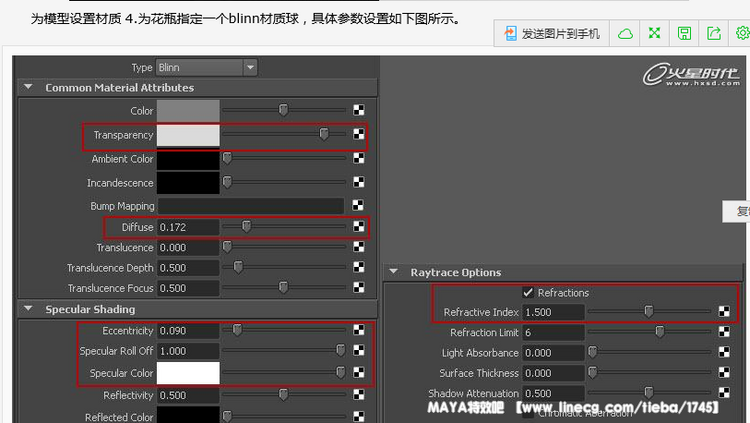Click map icon for Bump Mapping row
750x423 pixels.
tap(359, 206)
